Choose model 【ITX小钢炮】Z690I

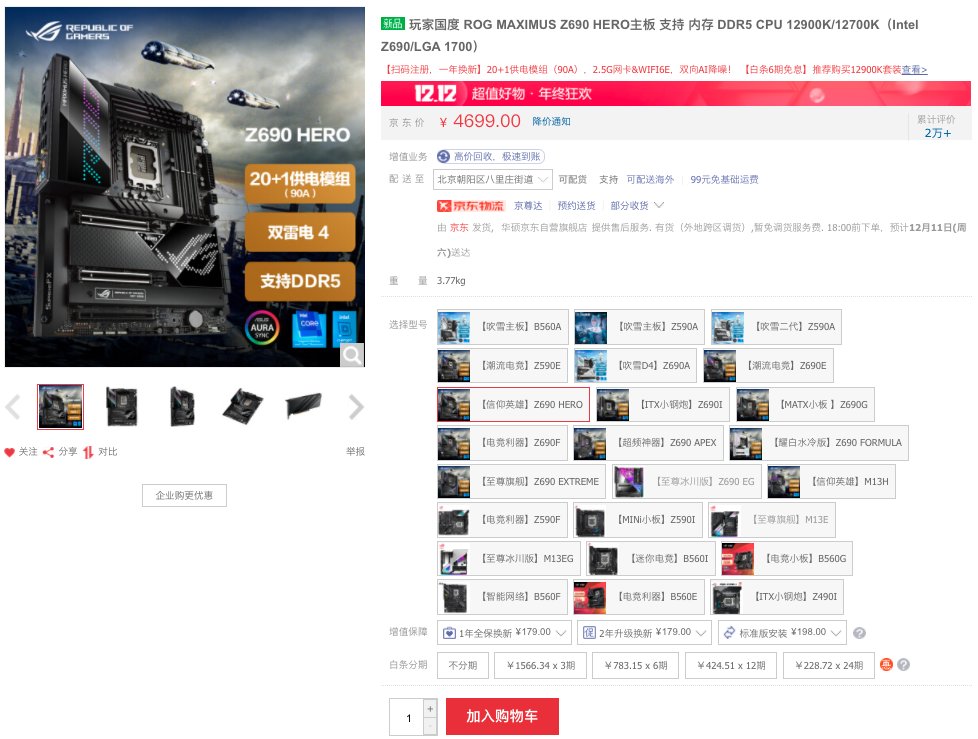click(663, 404)
